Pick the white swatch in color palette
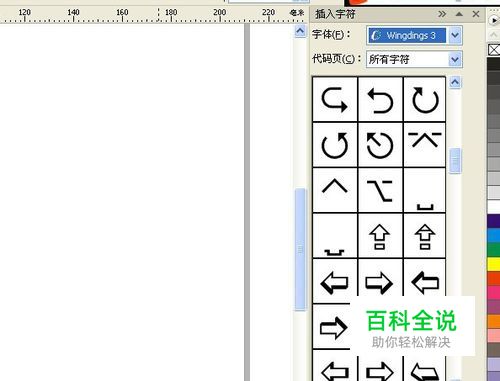The image size is (500, 381). [494, 206]
